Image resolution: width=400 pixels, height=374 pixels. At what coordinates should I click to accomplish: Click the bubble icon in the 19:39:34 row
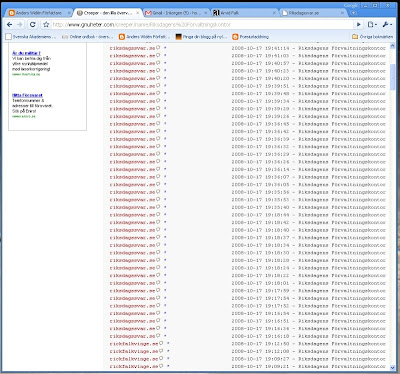click(158, 101)
